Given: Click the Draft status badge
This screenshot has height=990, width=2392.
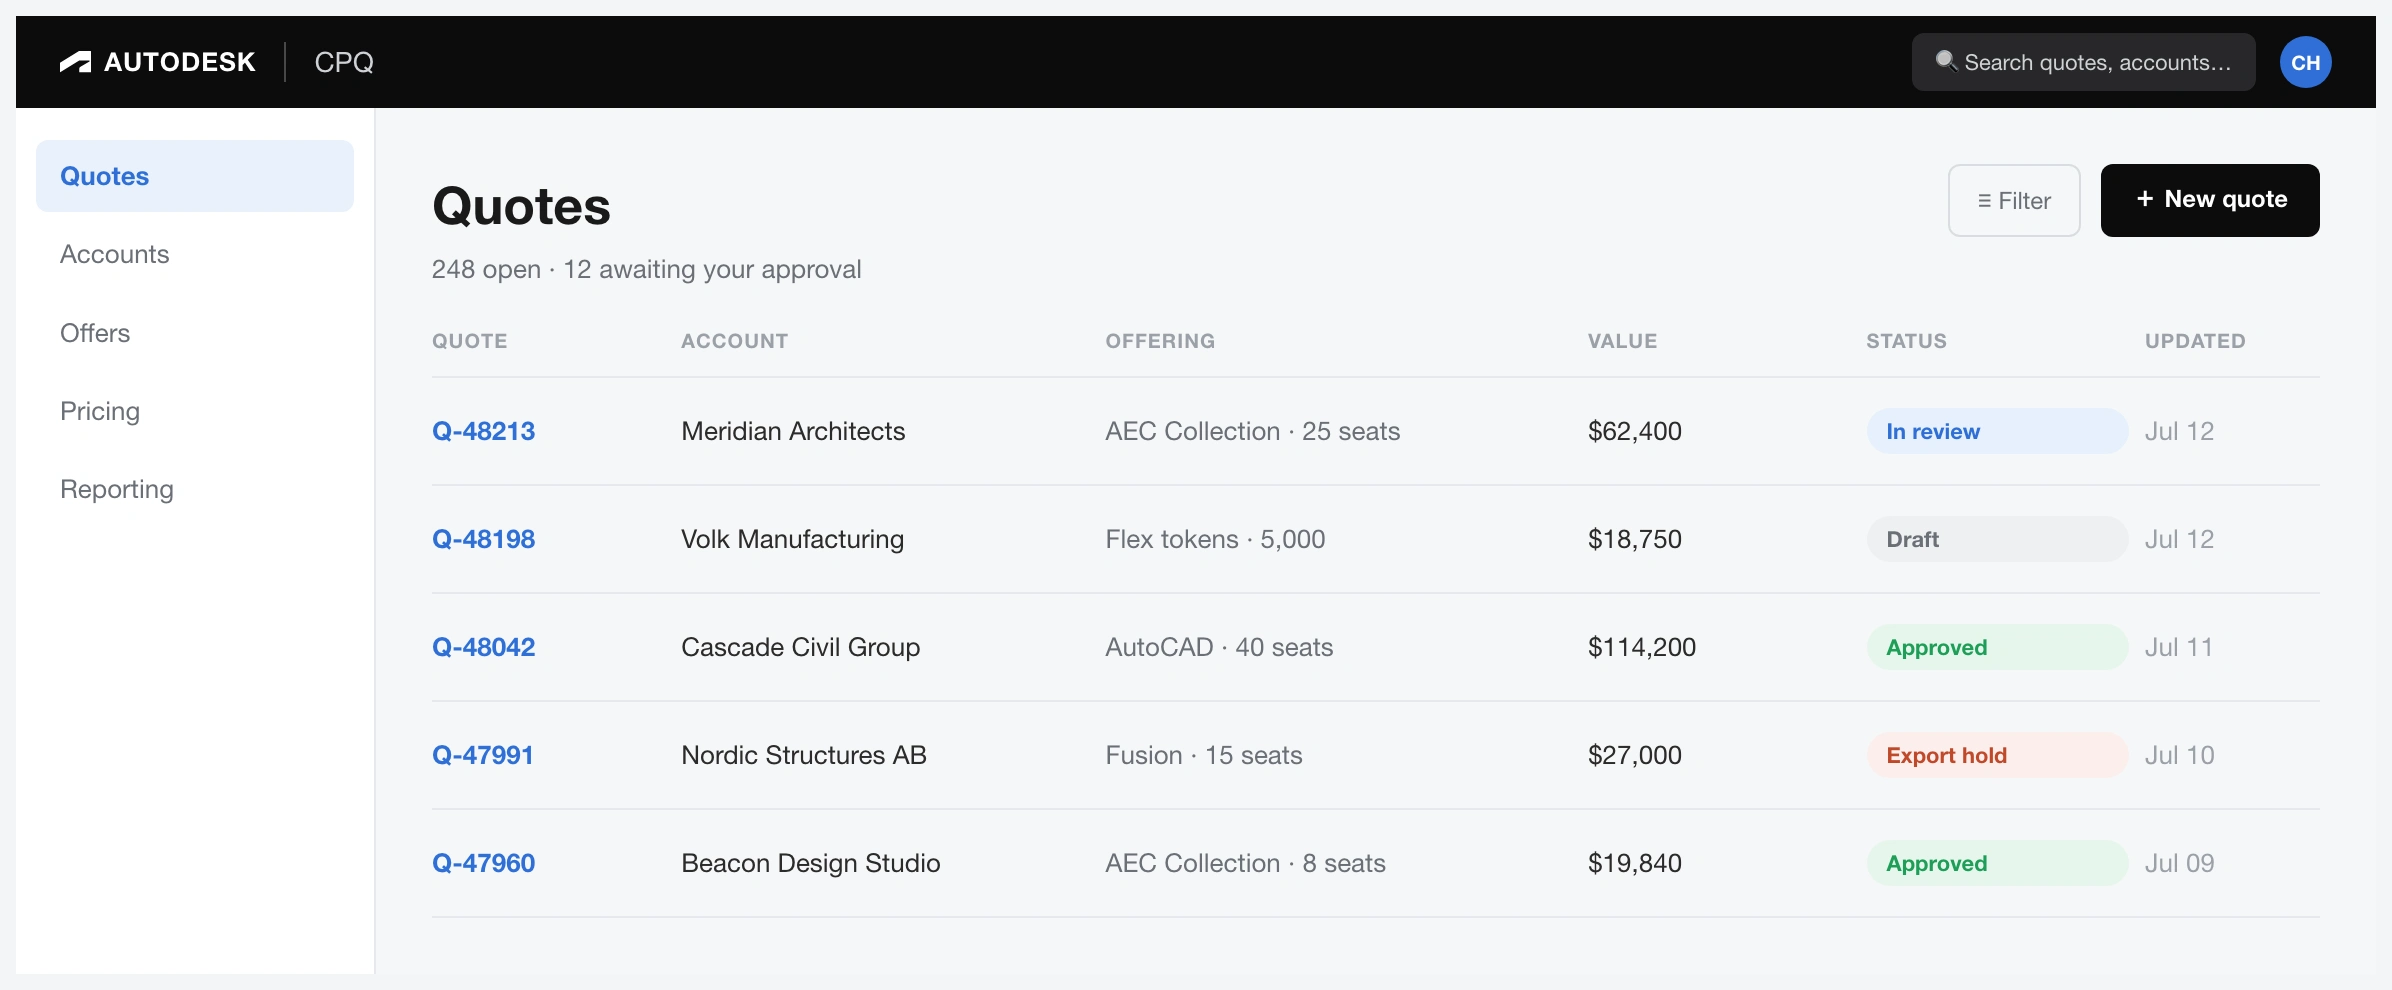Looking at the screenshot, I should point(1997,539).
